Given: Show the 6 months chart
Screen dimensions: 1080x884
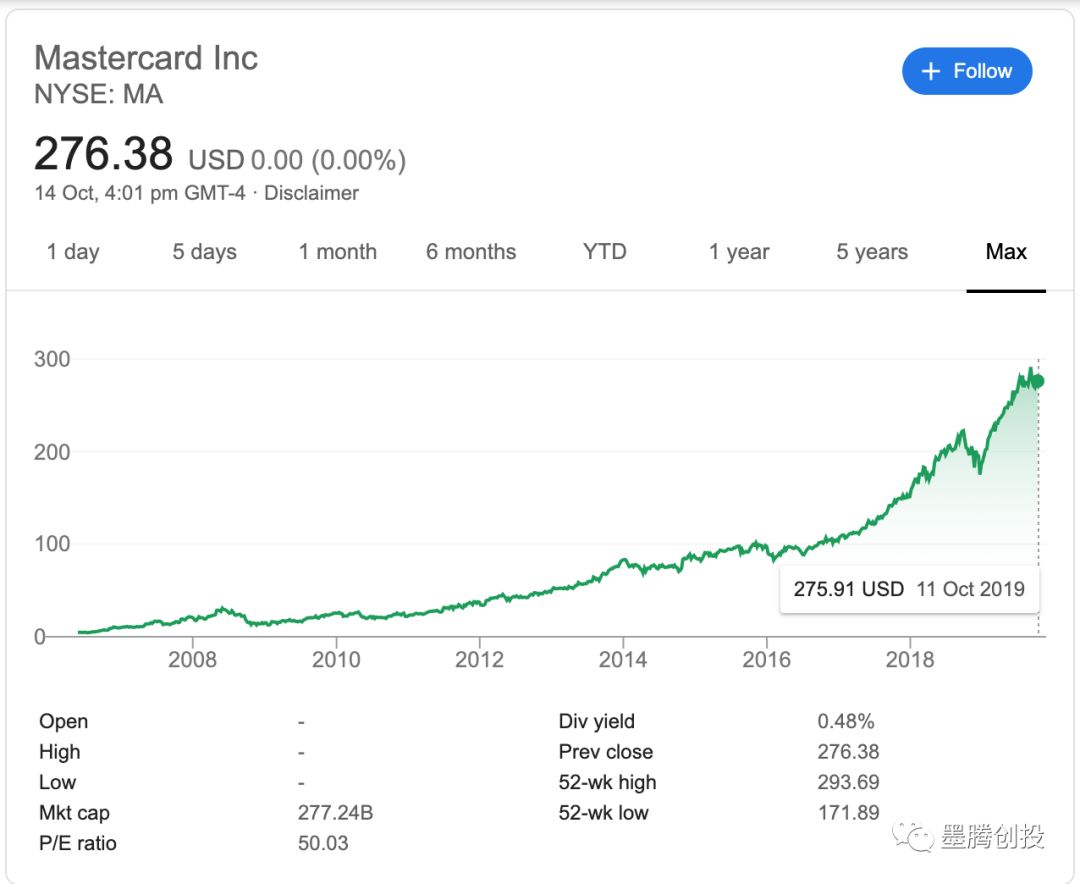Looking at the screenshot, I should tap(471, 252).
